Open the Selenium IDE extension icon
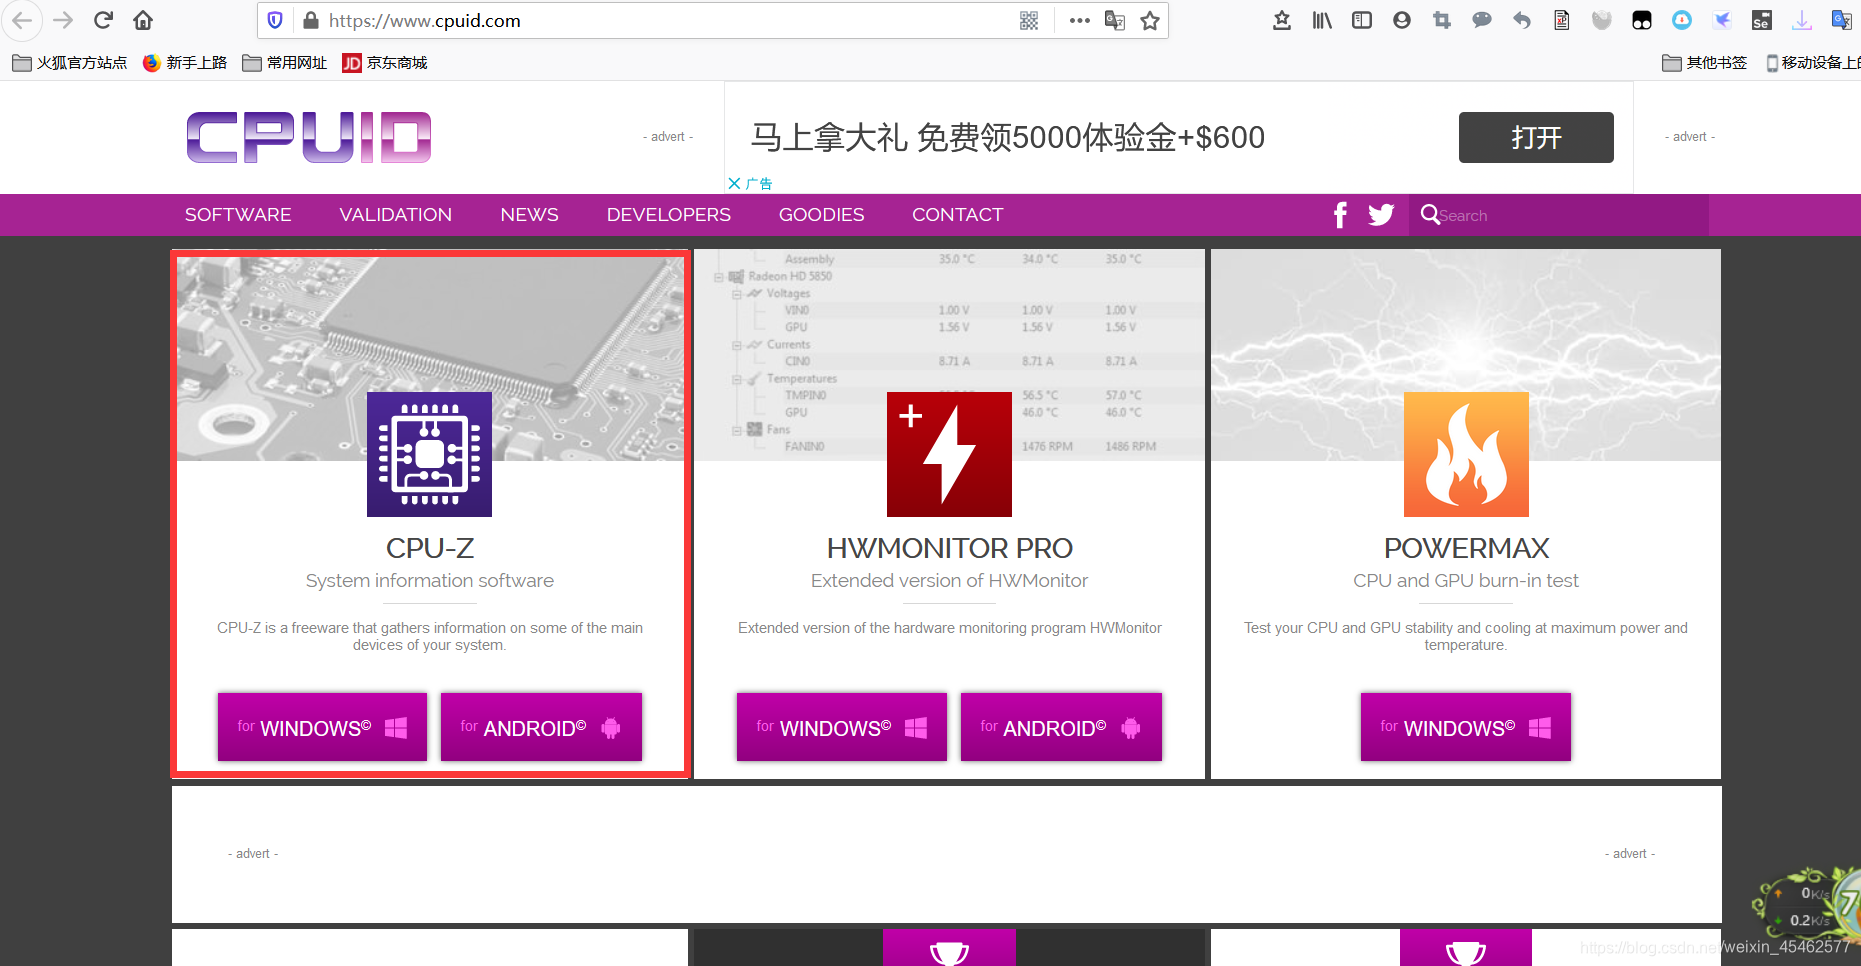1861x966 pixels. click(1762, 20)
